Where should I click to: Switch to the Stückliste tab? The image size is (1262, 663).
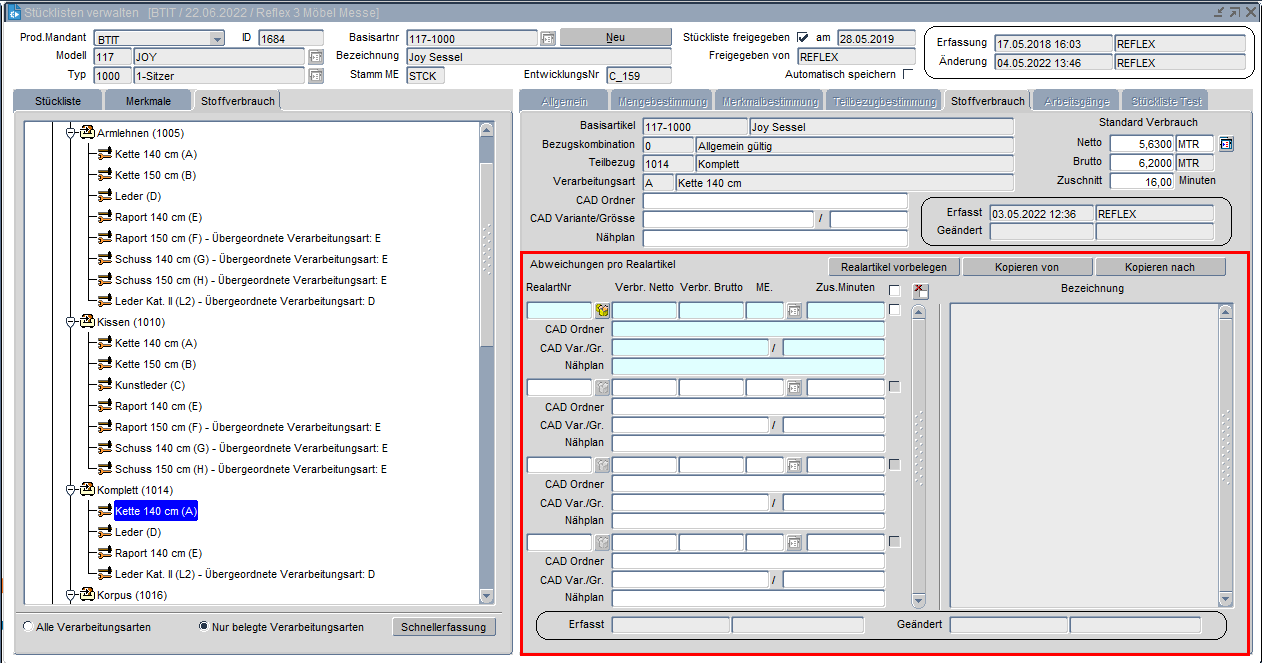[x=58, y=101]
